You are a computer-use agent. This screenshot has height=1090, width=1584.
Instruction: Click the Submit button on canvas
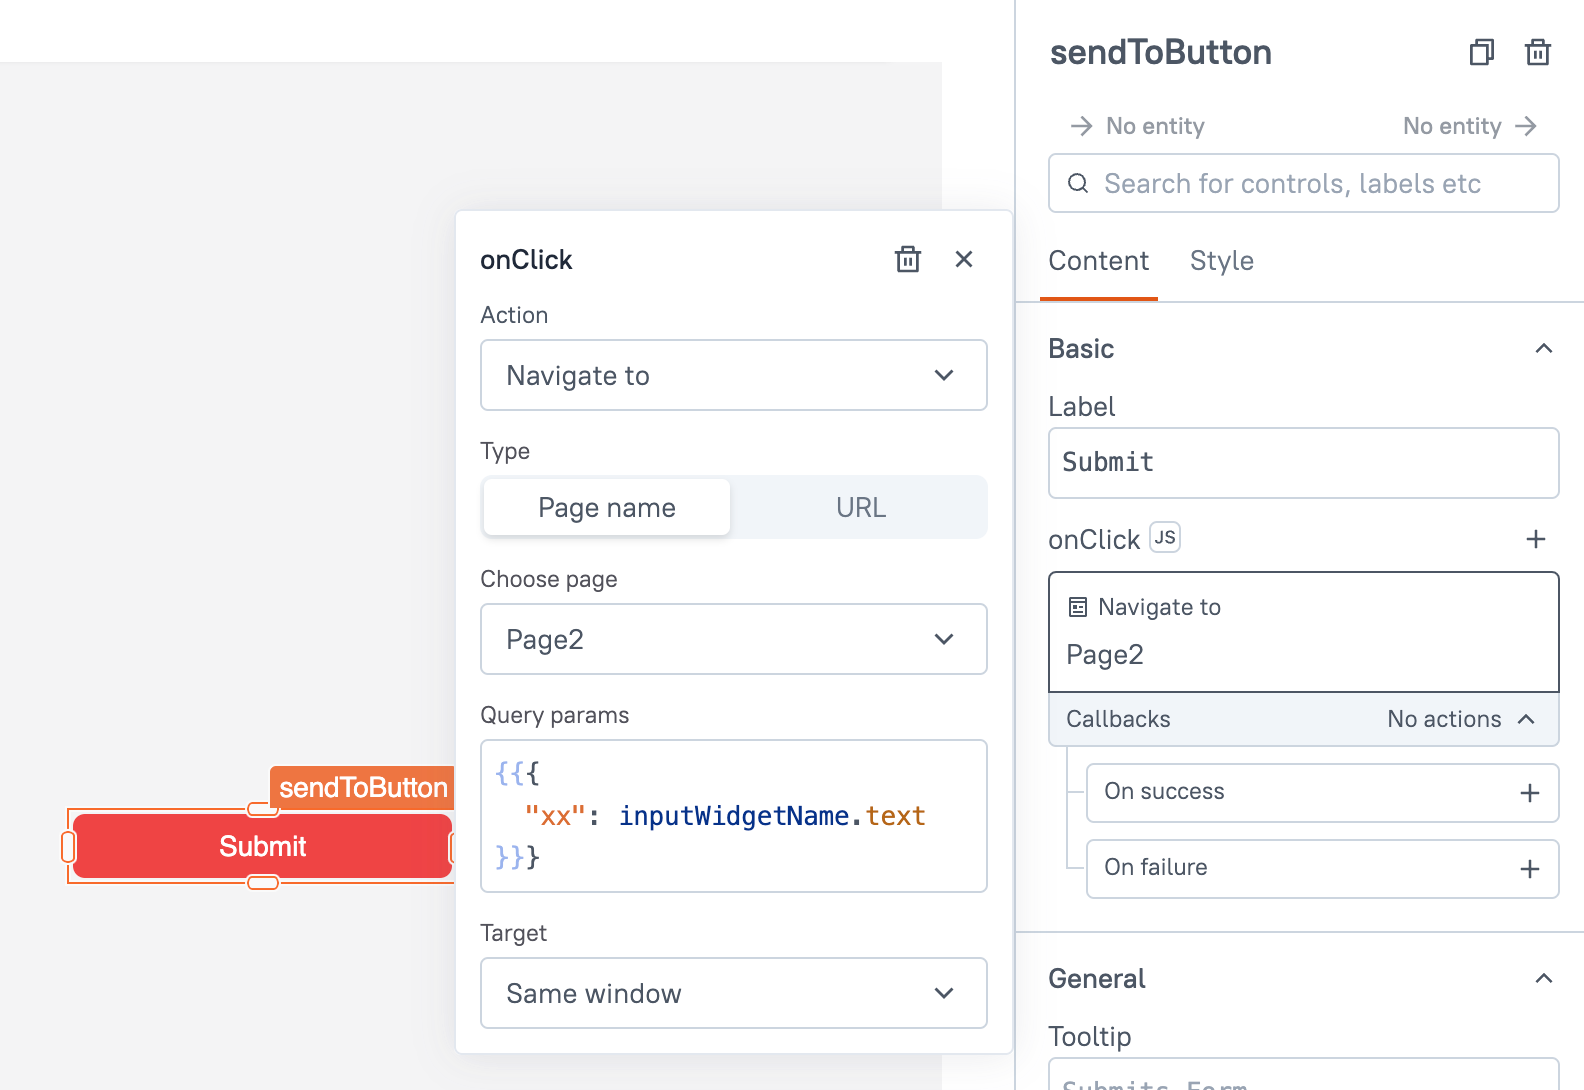point(262,846)
